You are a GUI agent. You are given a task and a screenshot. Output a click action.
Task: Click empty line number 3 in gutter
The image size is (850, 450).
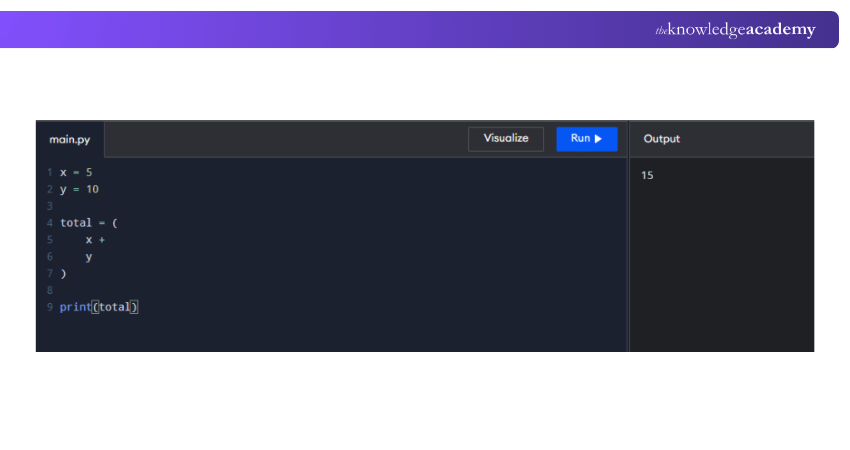pyautogui.click(x=50, y=206)
